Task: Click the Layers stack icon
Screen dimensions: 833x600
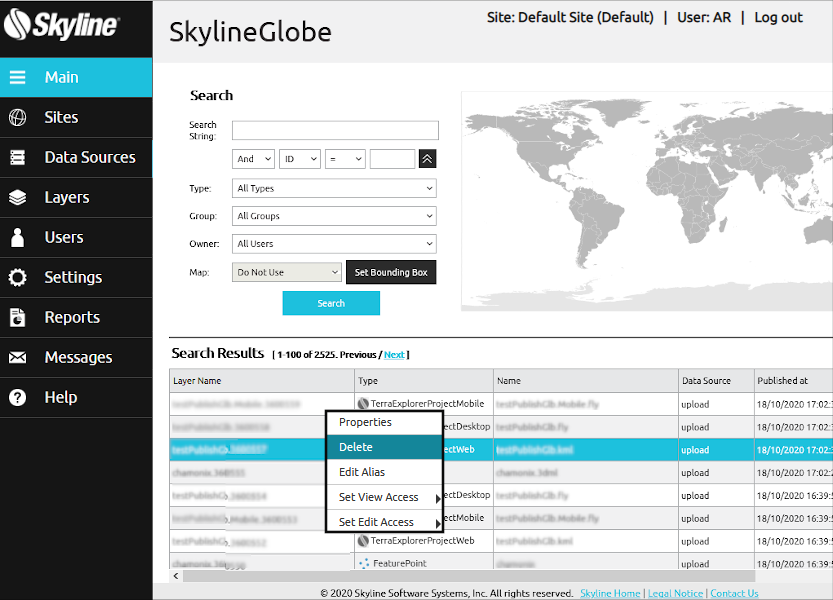Action: [x=18, y=197]
